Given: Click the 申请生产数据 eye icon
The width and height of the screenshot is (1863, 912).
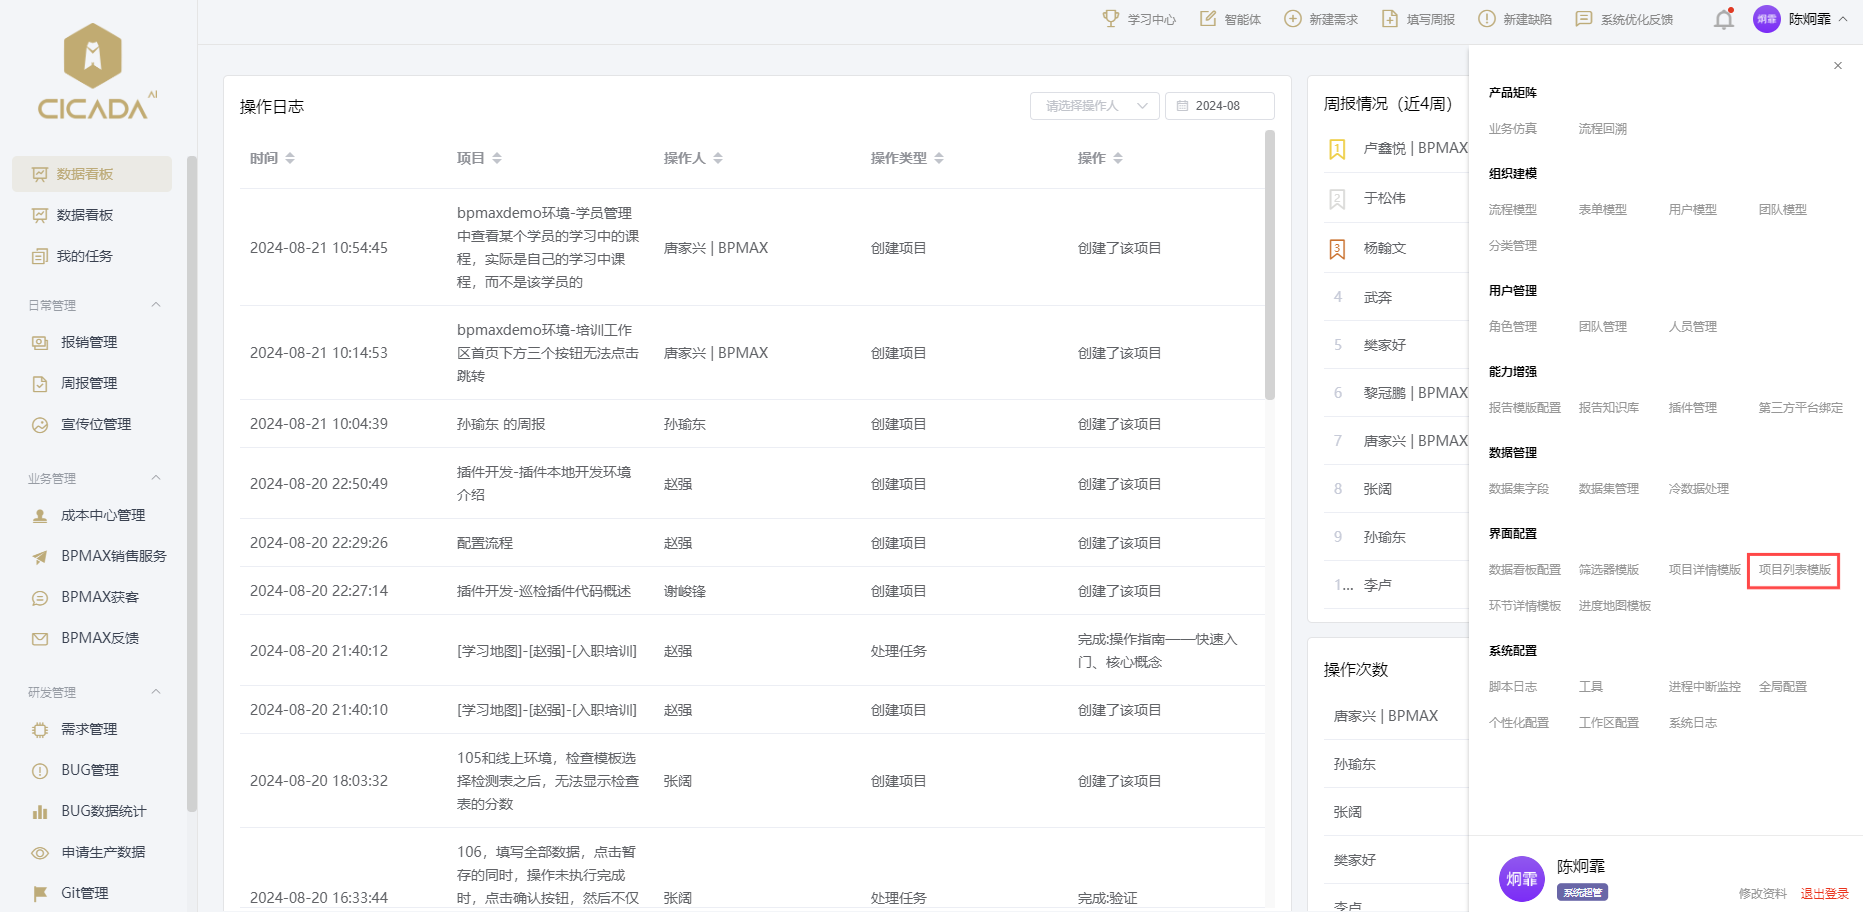Looking at the screenshot, I should [40, 853].
